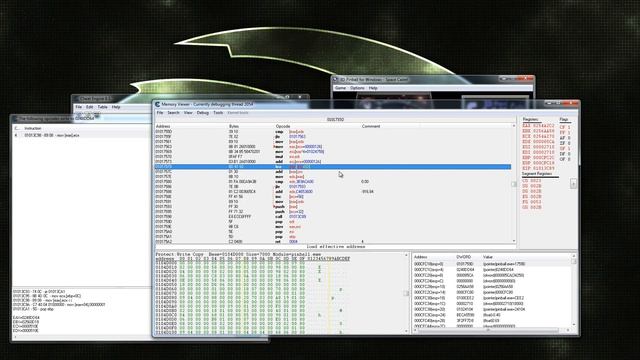Viewport: 640px width, 360px height.
Task: Select first stack row (esp+0)
Action: coord(491,264)
